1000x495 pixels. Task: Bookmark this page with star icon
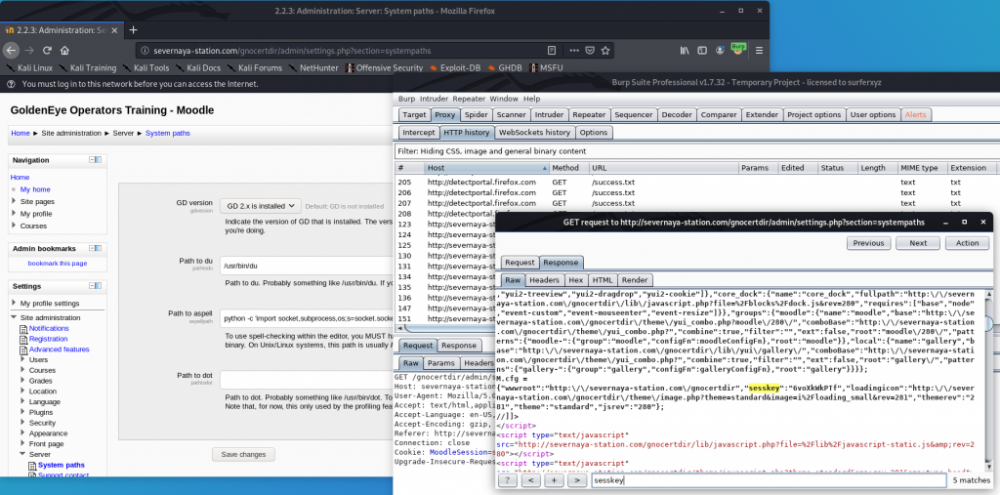click(x=605, y=50)
